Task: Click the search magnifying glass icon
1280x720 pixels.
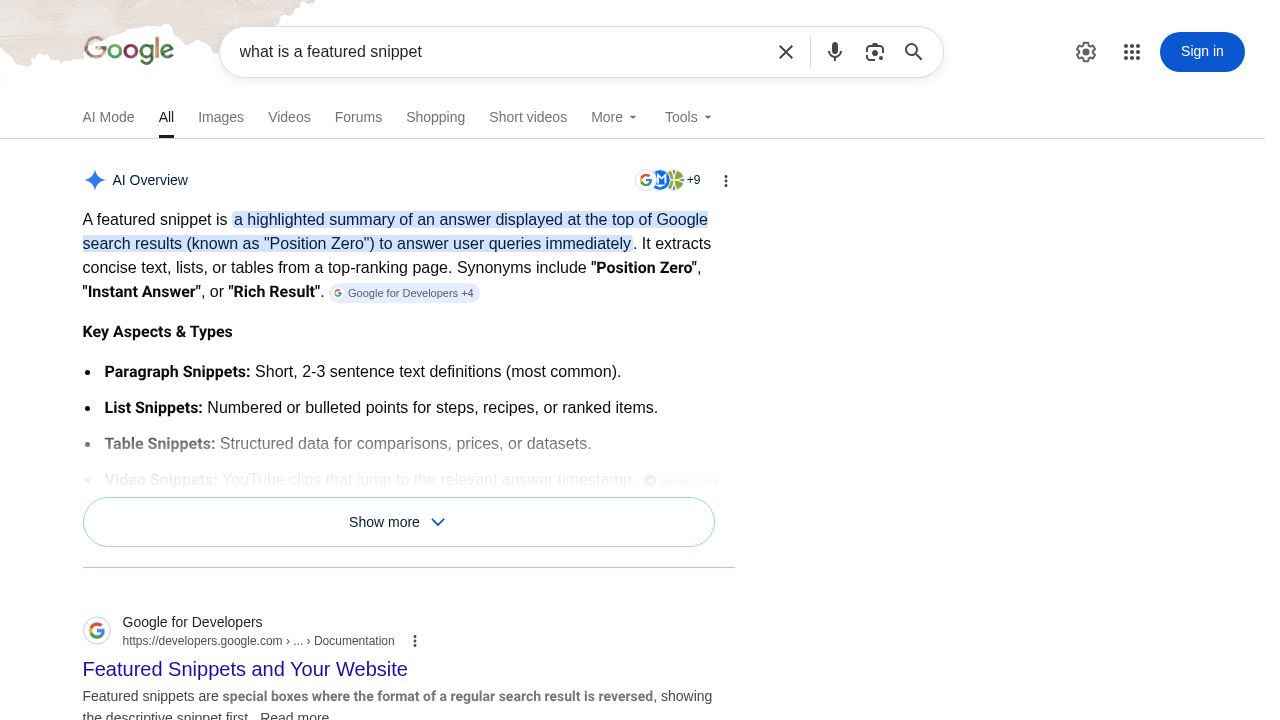Action: [x=913, y=51]
